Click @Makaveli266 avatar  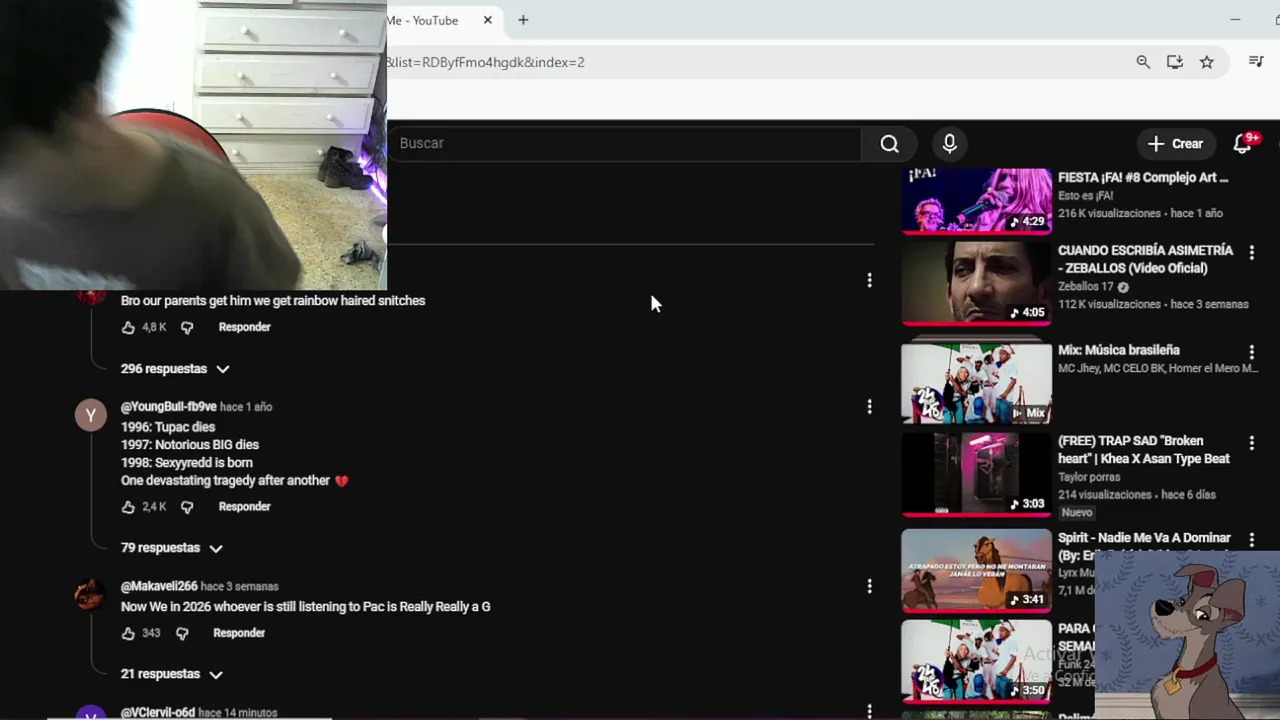91,595
